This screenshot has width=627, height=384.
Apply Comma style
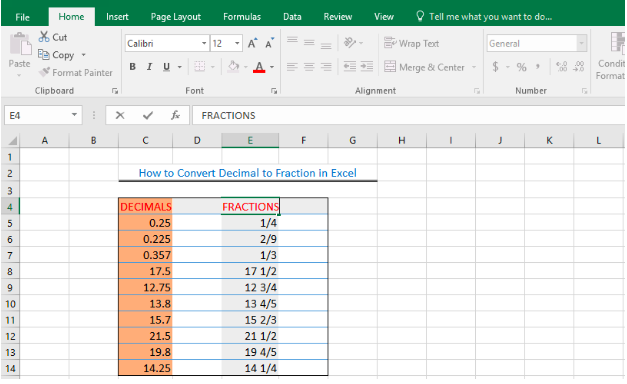click(x=538, y=66)
